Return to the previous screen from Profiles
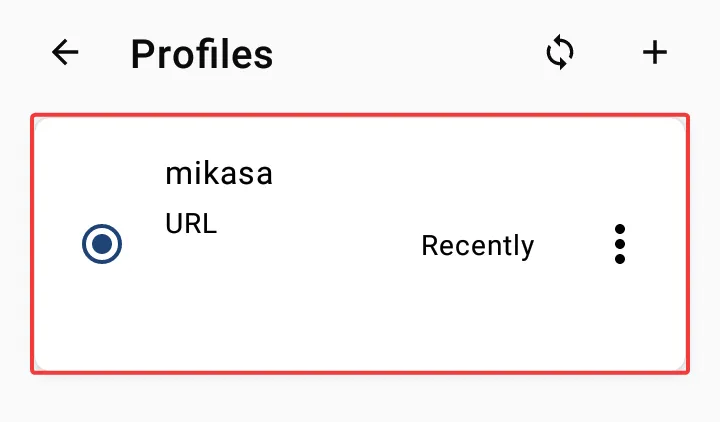 click(65, 52)
